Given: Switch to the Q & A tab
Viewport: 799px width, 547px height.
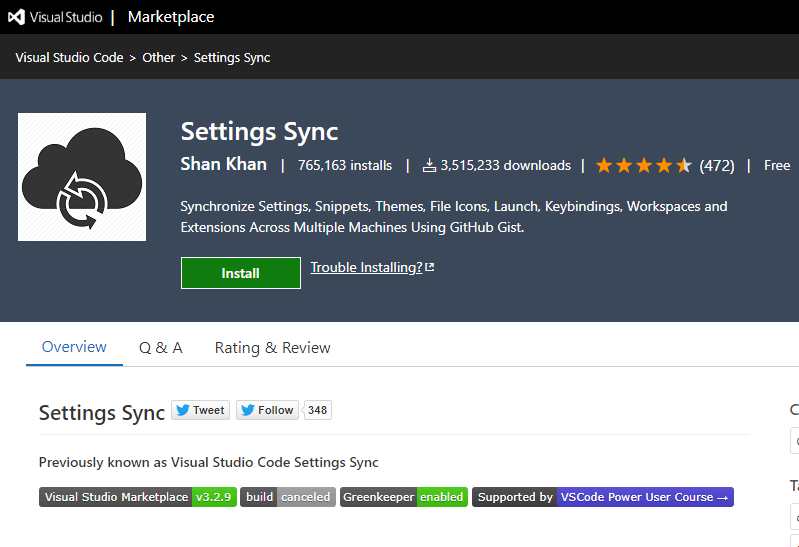Looking at the screenshot, I should point(161,348).
